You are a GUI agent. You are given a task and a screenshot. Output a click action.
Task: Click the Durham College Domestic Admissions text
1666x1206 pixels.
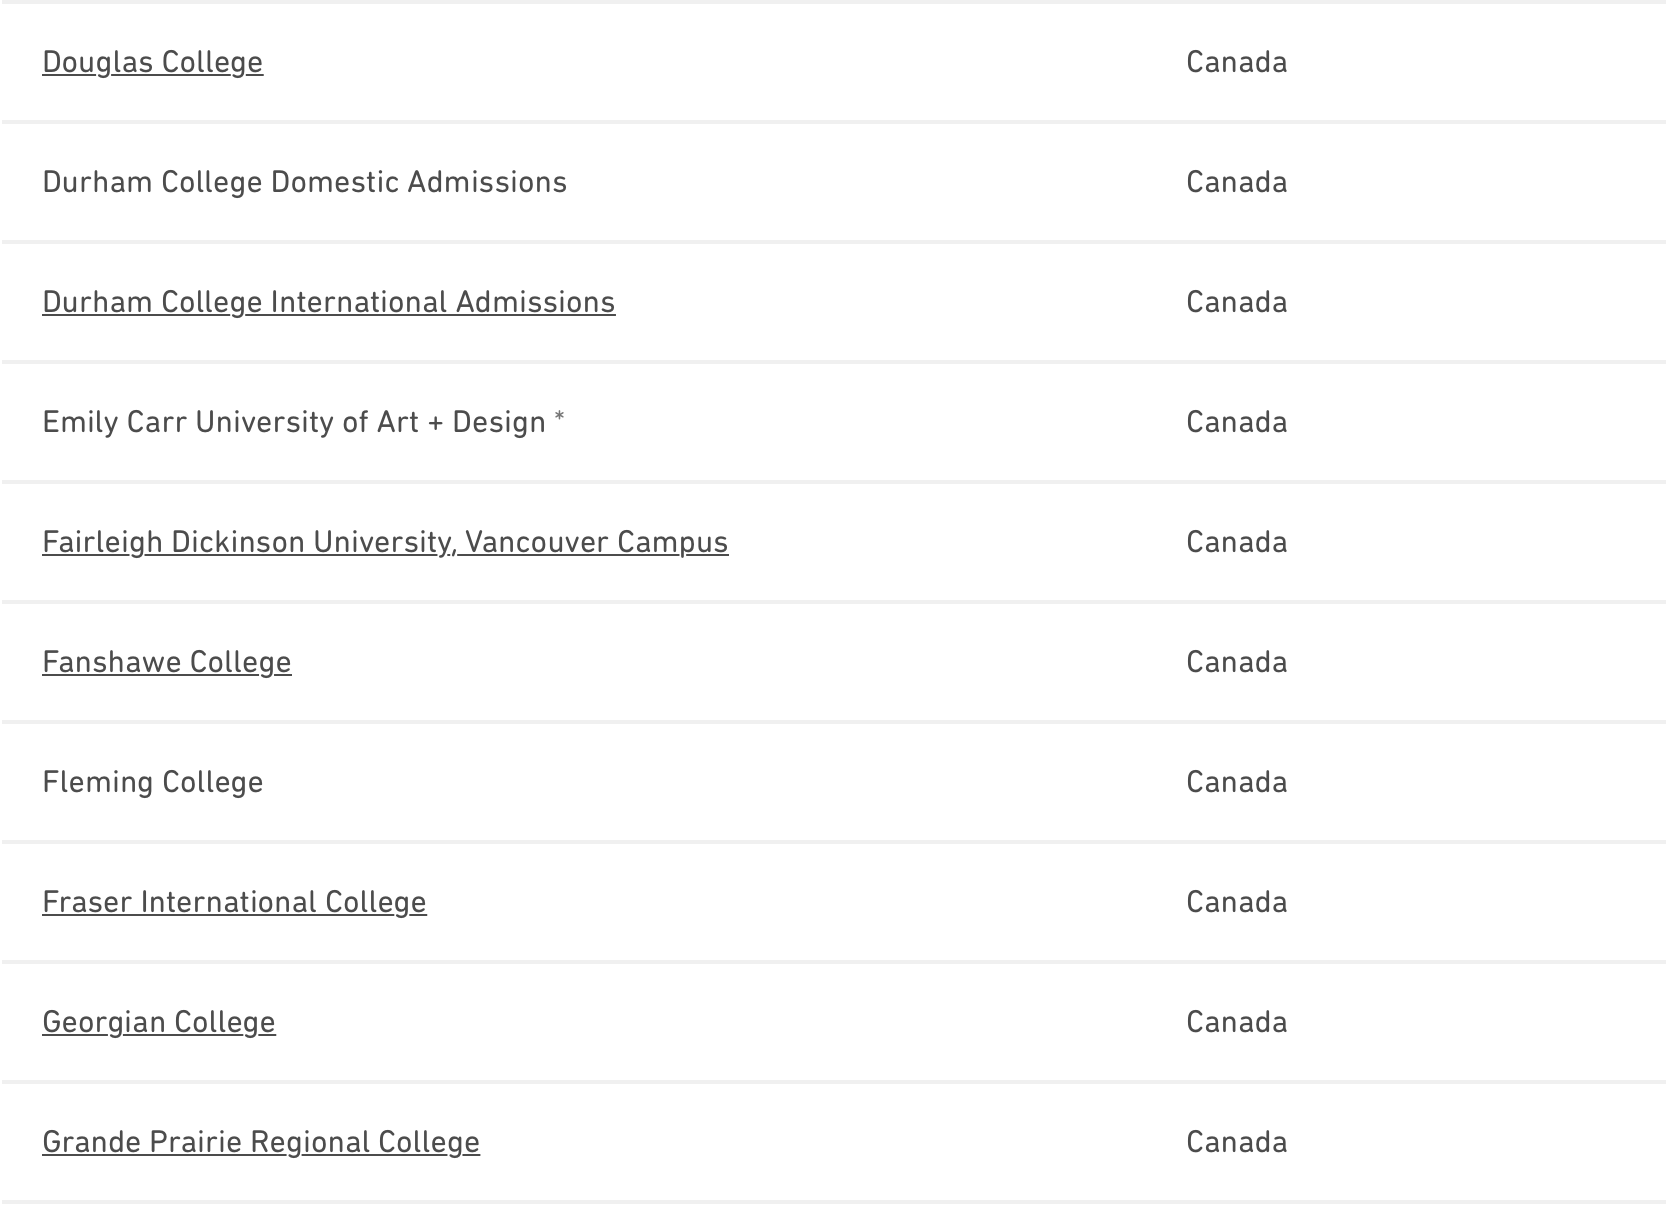pos(304,182)
